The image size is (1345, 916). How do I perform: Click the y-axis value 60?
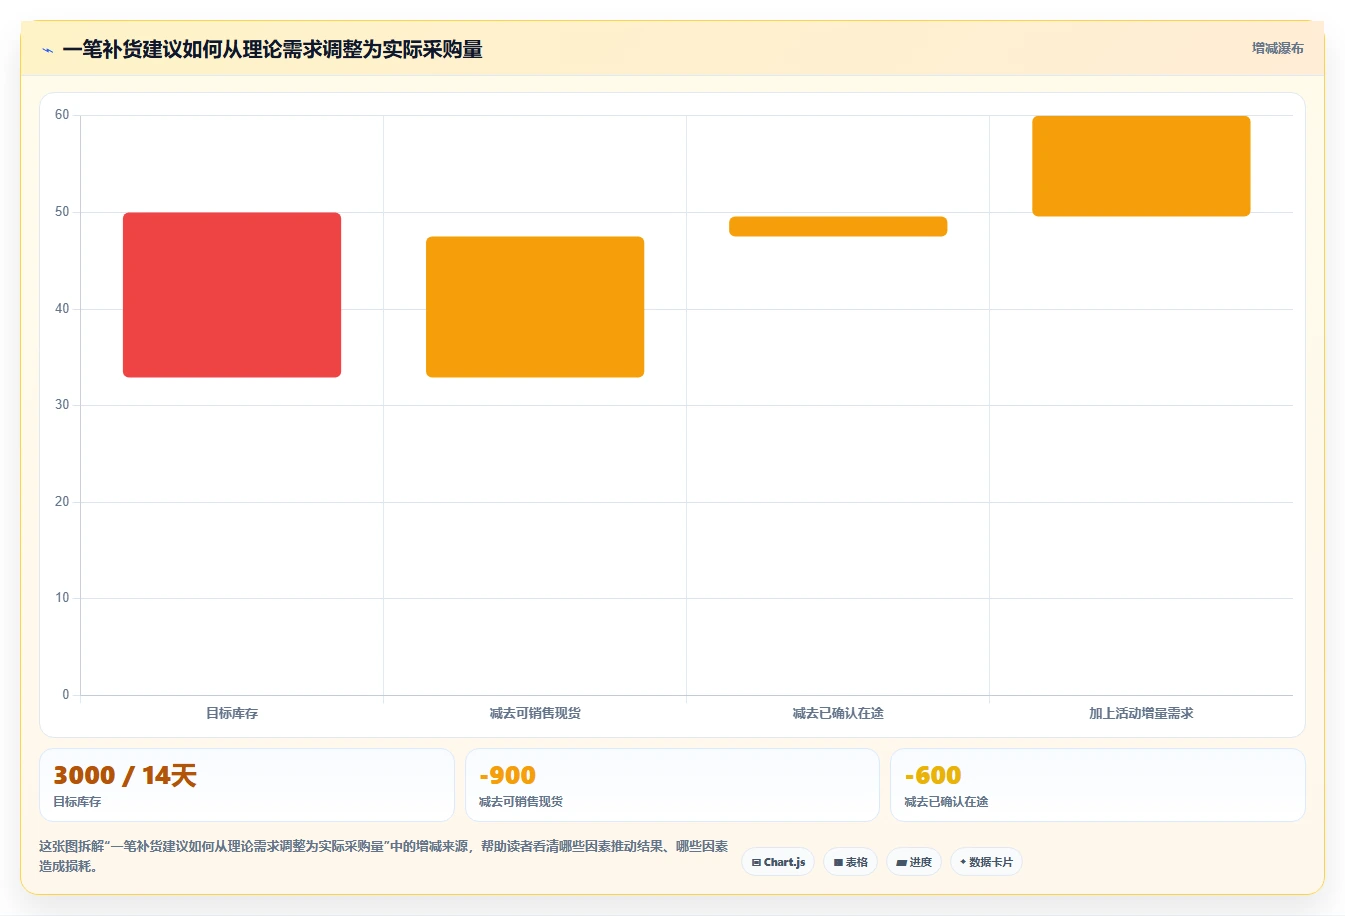[62, 115]
